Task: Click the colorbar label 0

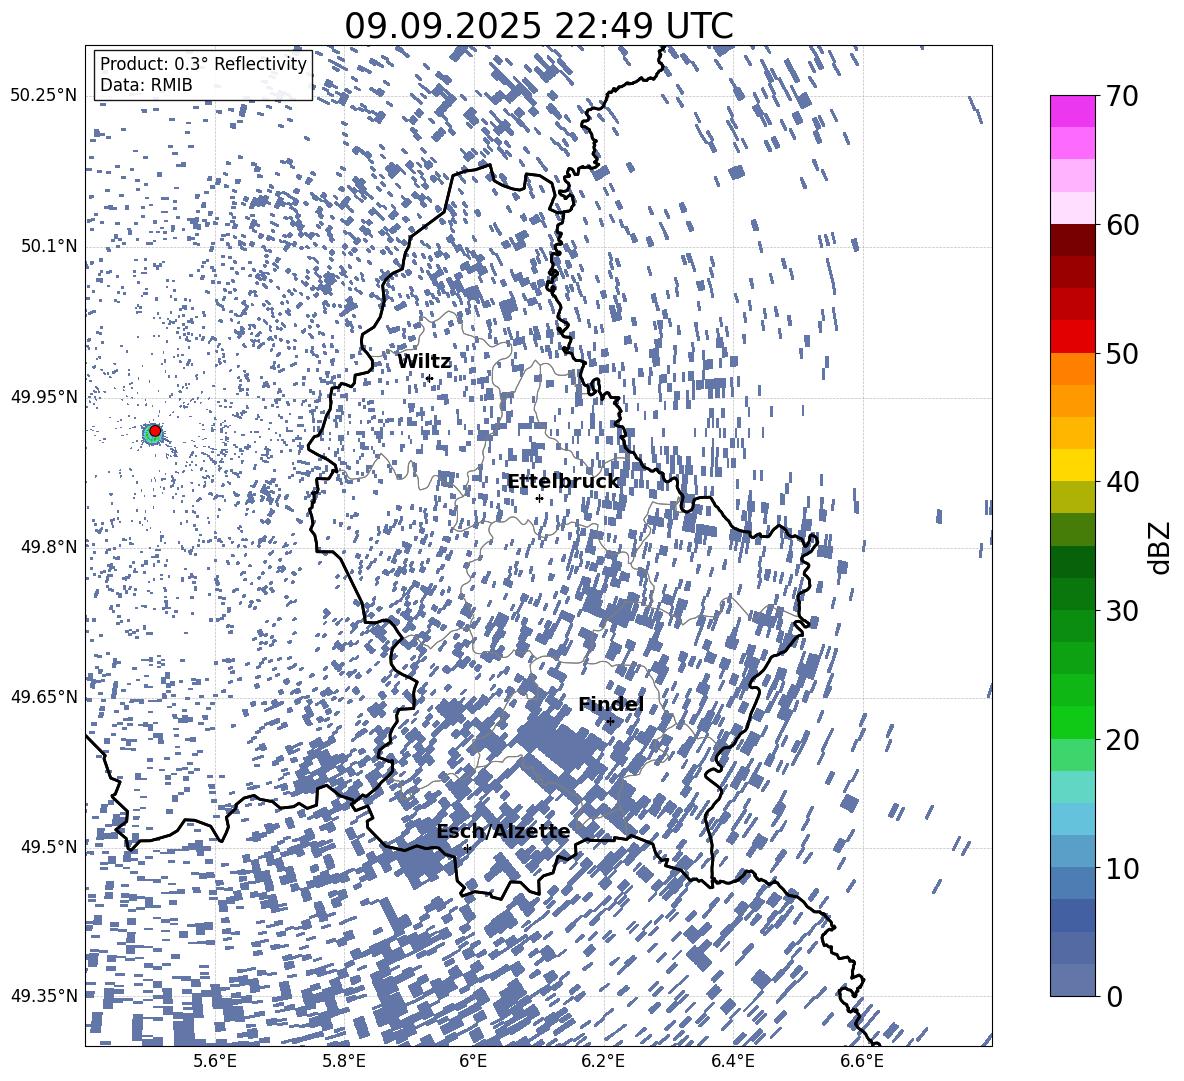Action: click(1114, 996)
